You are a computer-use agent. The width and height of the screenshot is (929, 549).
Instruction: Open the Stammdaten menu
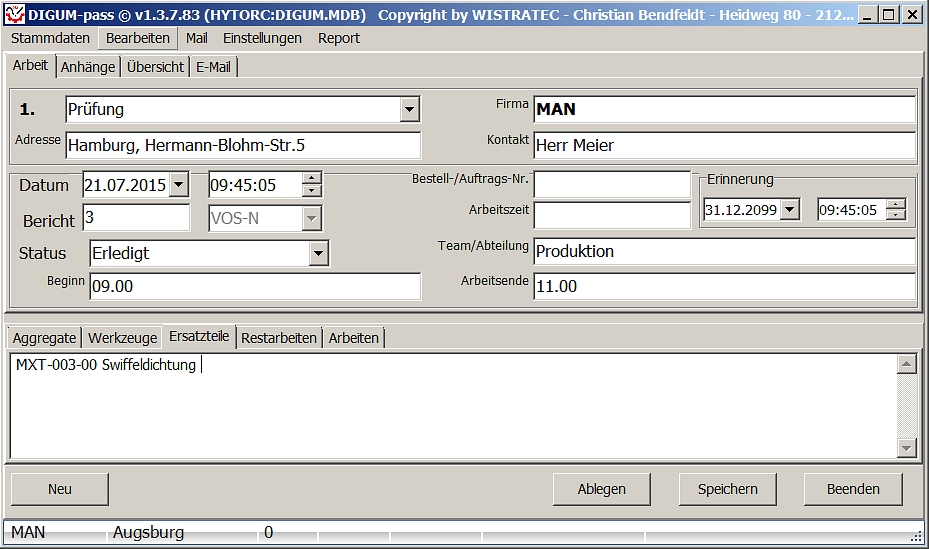coord(50,38)
